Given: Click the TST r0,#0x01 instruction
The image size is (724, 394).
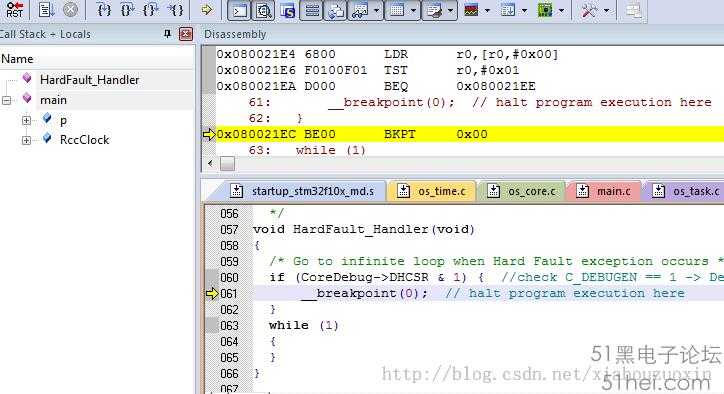Looking at the screenshot, I should (x=452, y=70).
